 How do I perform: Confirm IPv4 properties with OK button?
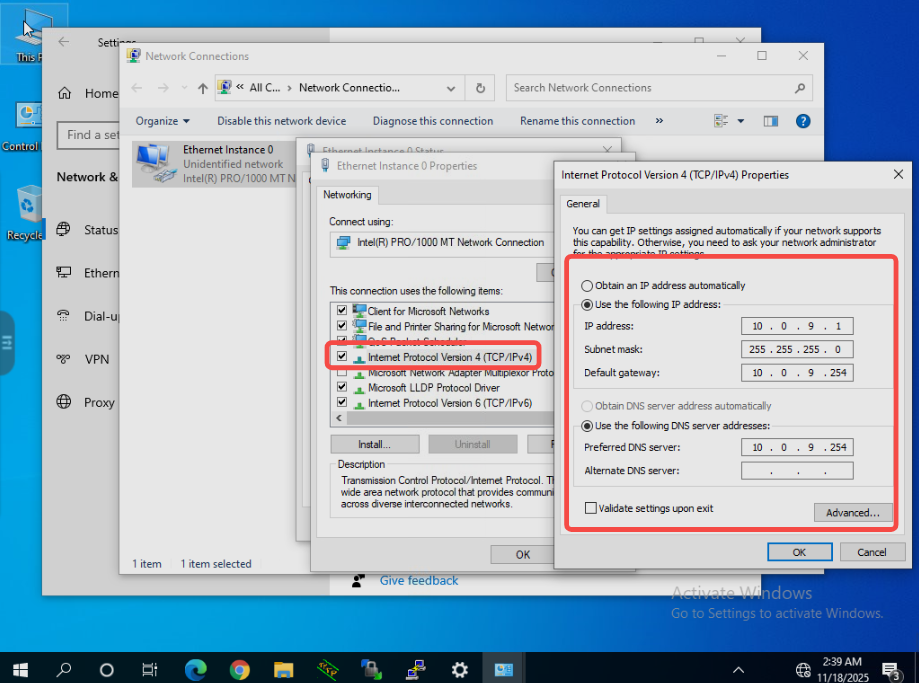coord(799,552)
